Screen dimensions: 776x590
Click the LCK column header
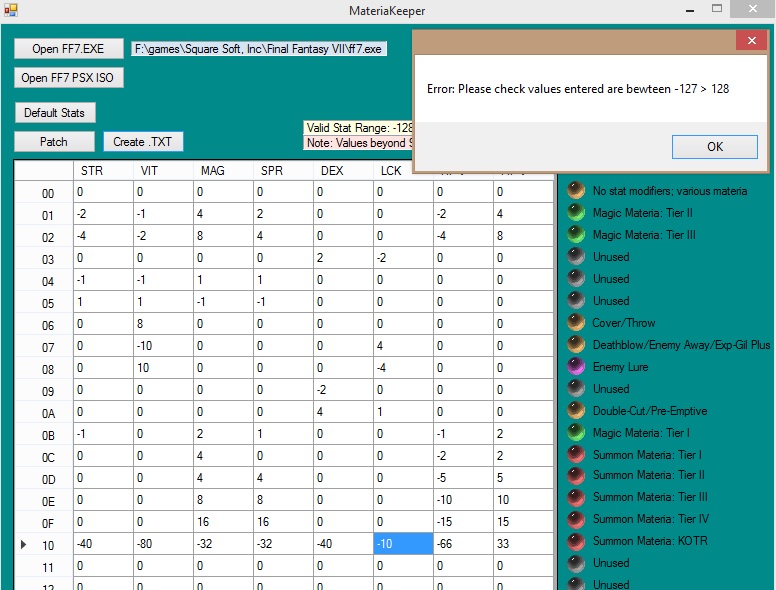(x=393, y=170)
